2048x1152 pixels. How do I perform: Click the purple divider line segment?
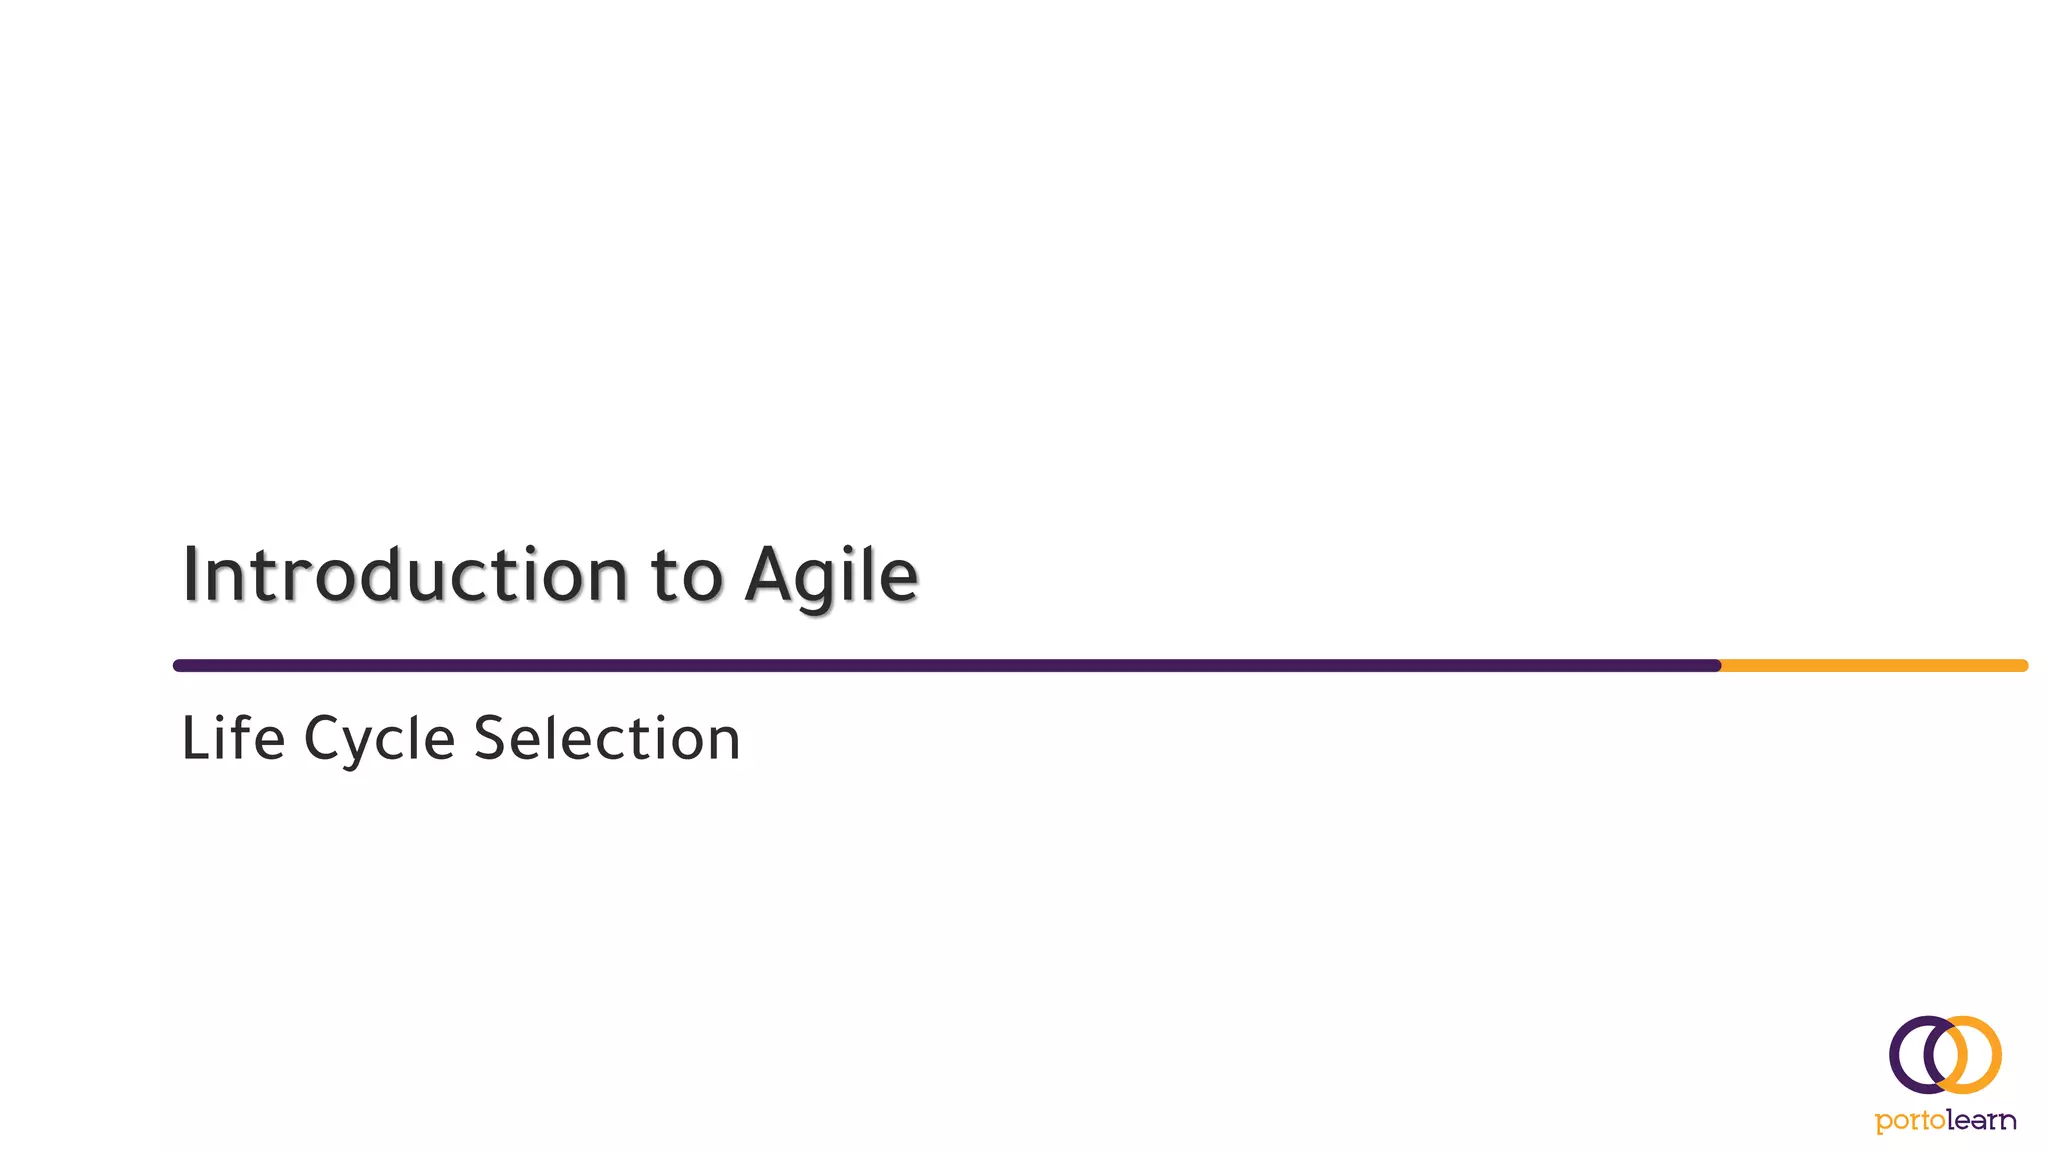pyautogui.click(x=946, y=665)
